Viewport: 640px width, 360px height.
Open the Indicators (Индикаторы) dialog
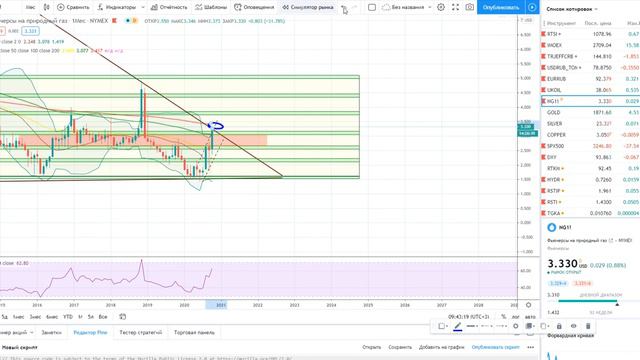tap(116, 7)
